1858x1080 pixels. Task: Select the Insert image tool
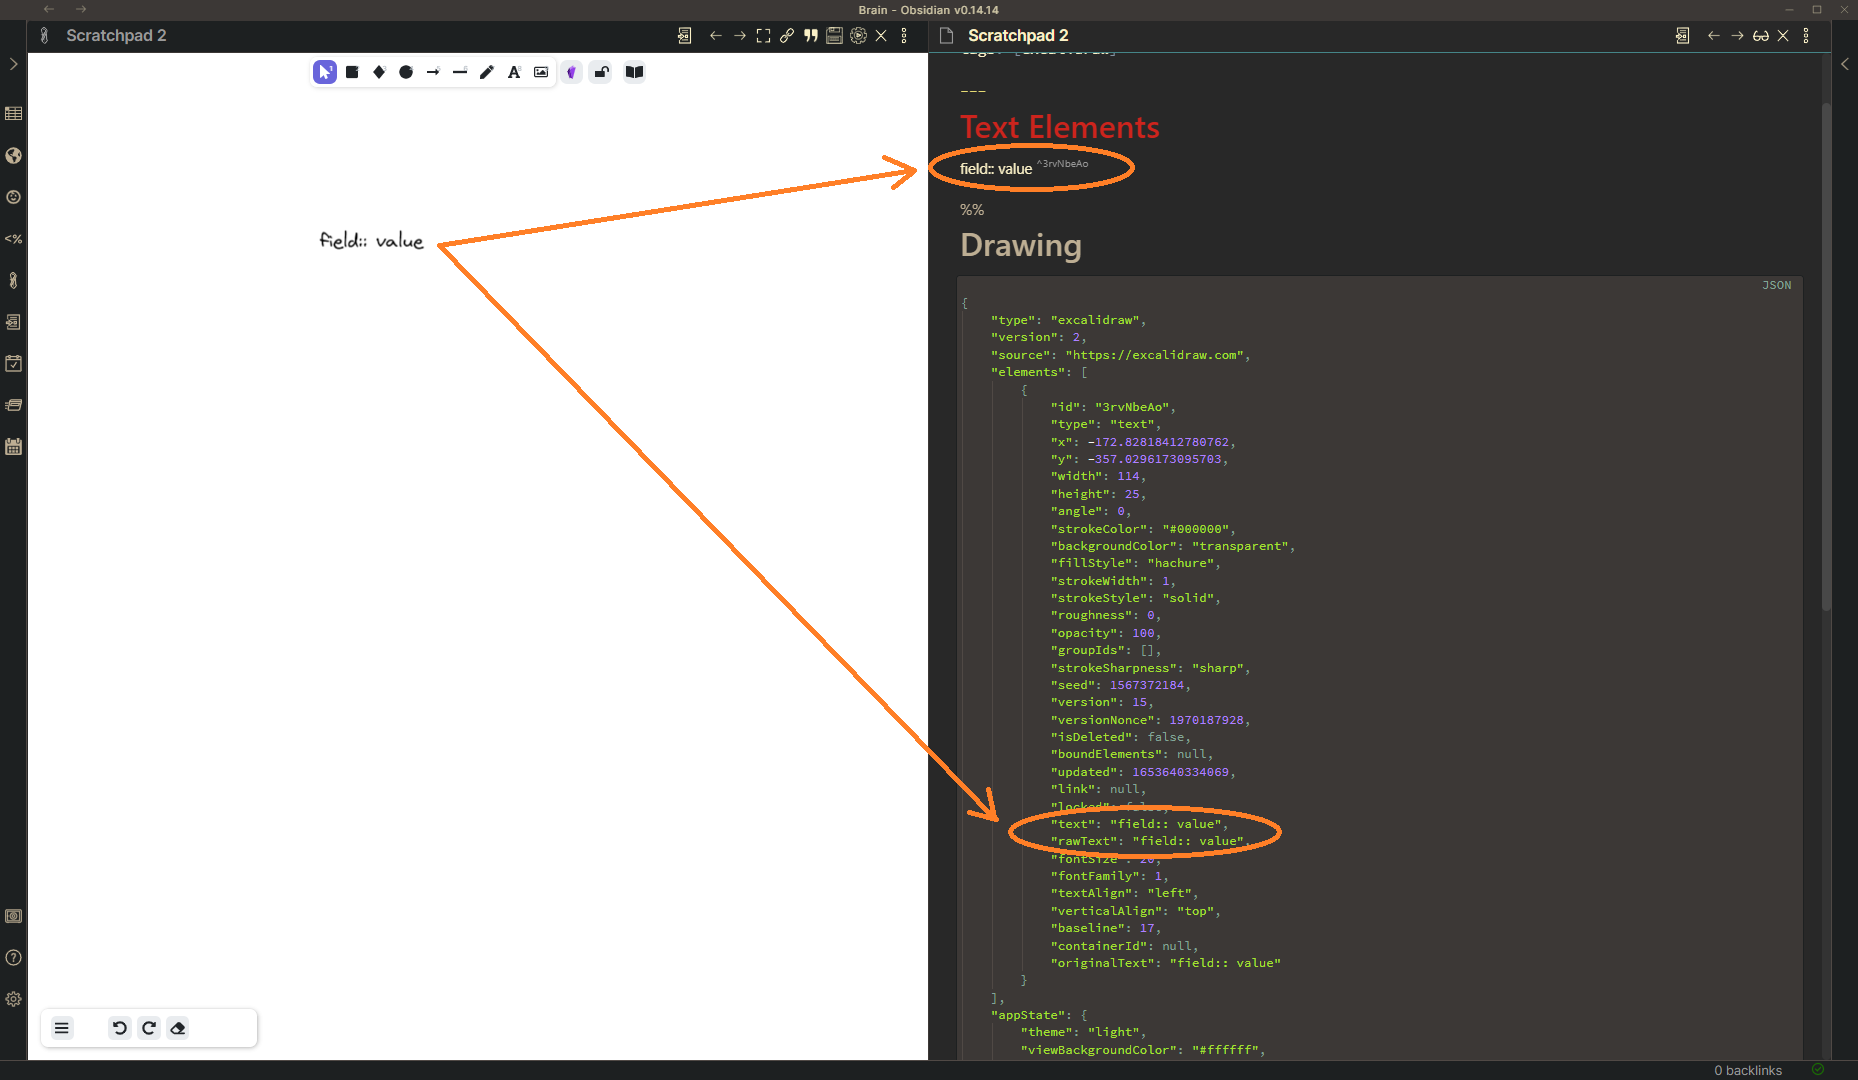point(541,72)
